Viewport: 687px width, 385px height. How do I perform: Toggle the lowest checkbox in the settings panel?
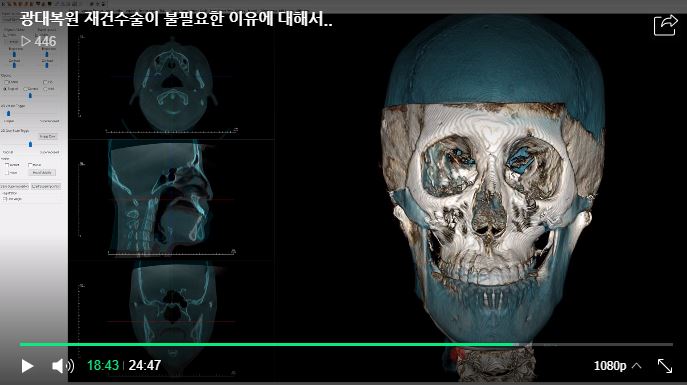pyautogui.click(x=5, y=199)
